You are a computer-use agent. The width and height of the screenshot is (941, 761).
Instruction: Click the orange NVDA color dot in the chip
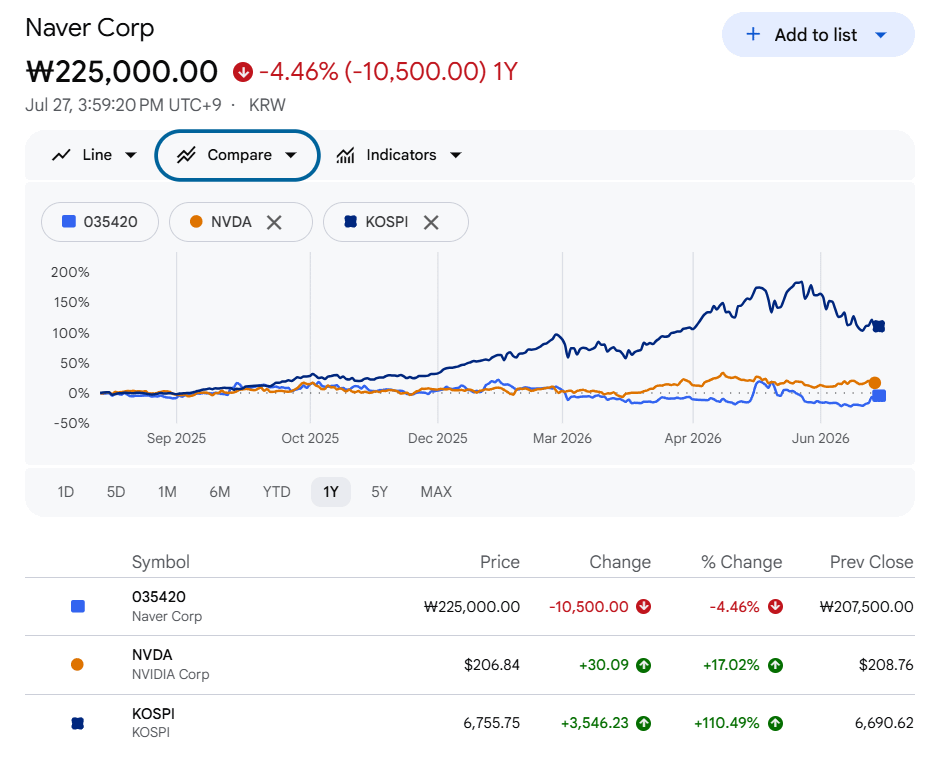pyautogui.click(x=196, y=221)
